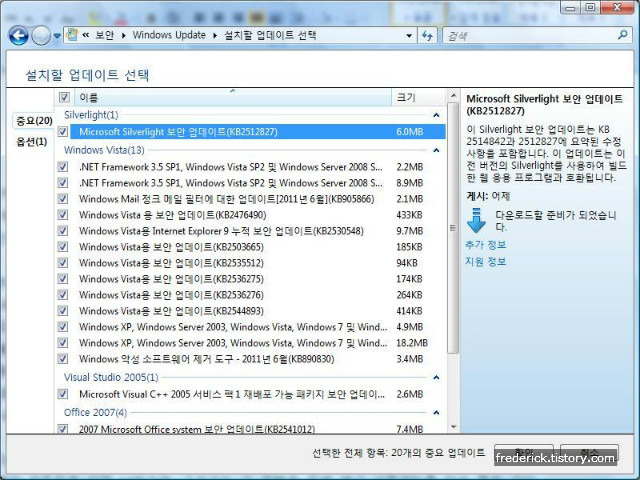Image resolution: width=640 pixels, height=480 pixels.
Task: Select the Windows Update breadcrumb segment
Action: (x=169, y=35)
